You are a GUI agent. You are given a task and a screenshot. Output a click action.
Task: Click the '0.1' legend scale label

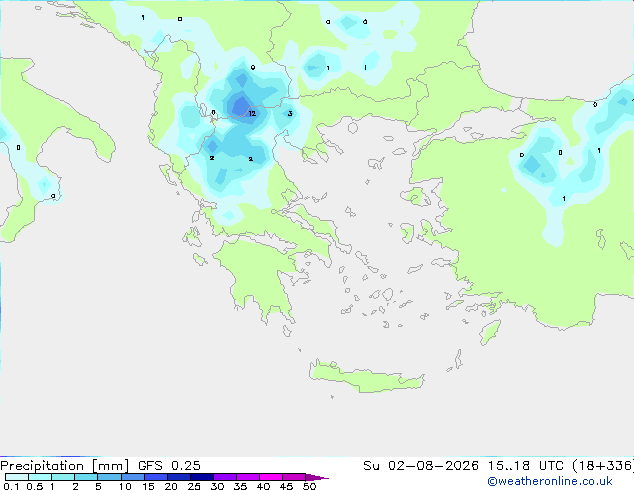[11, 486]
